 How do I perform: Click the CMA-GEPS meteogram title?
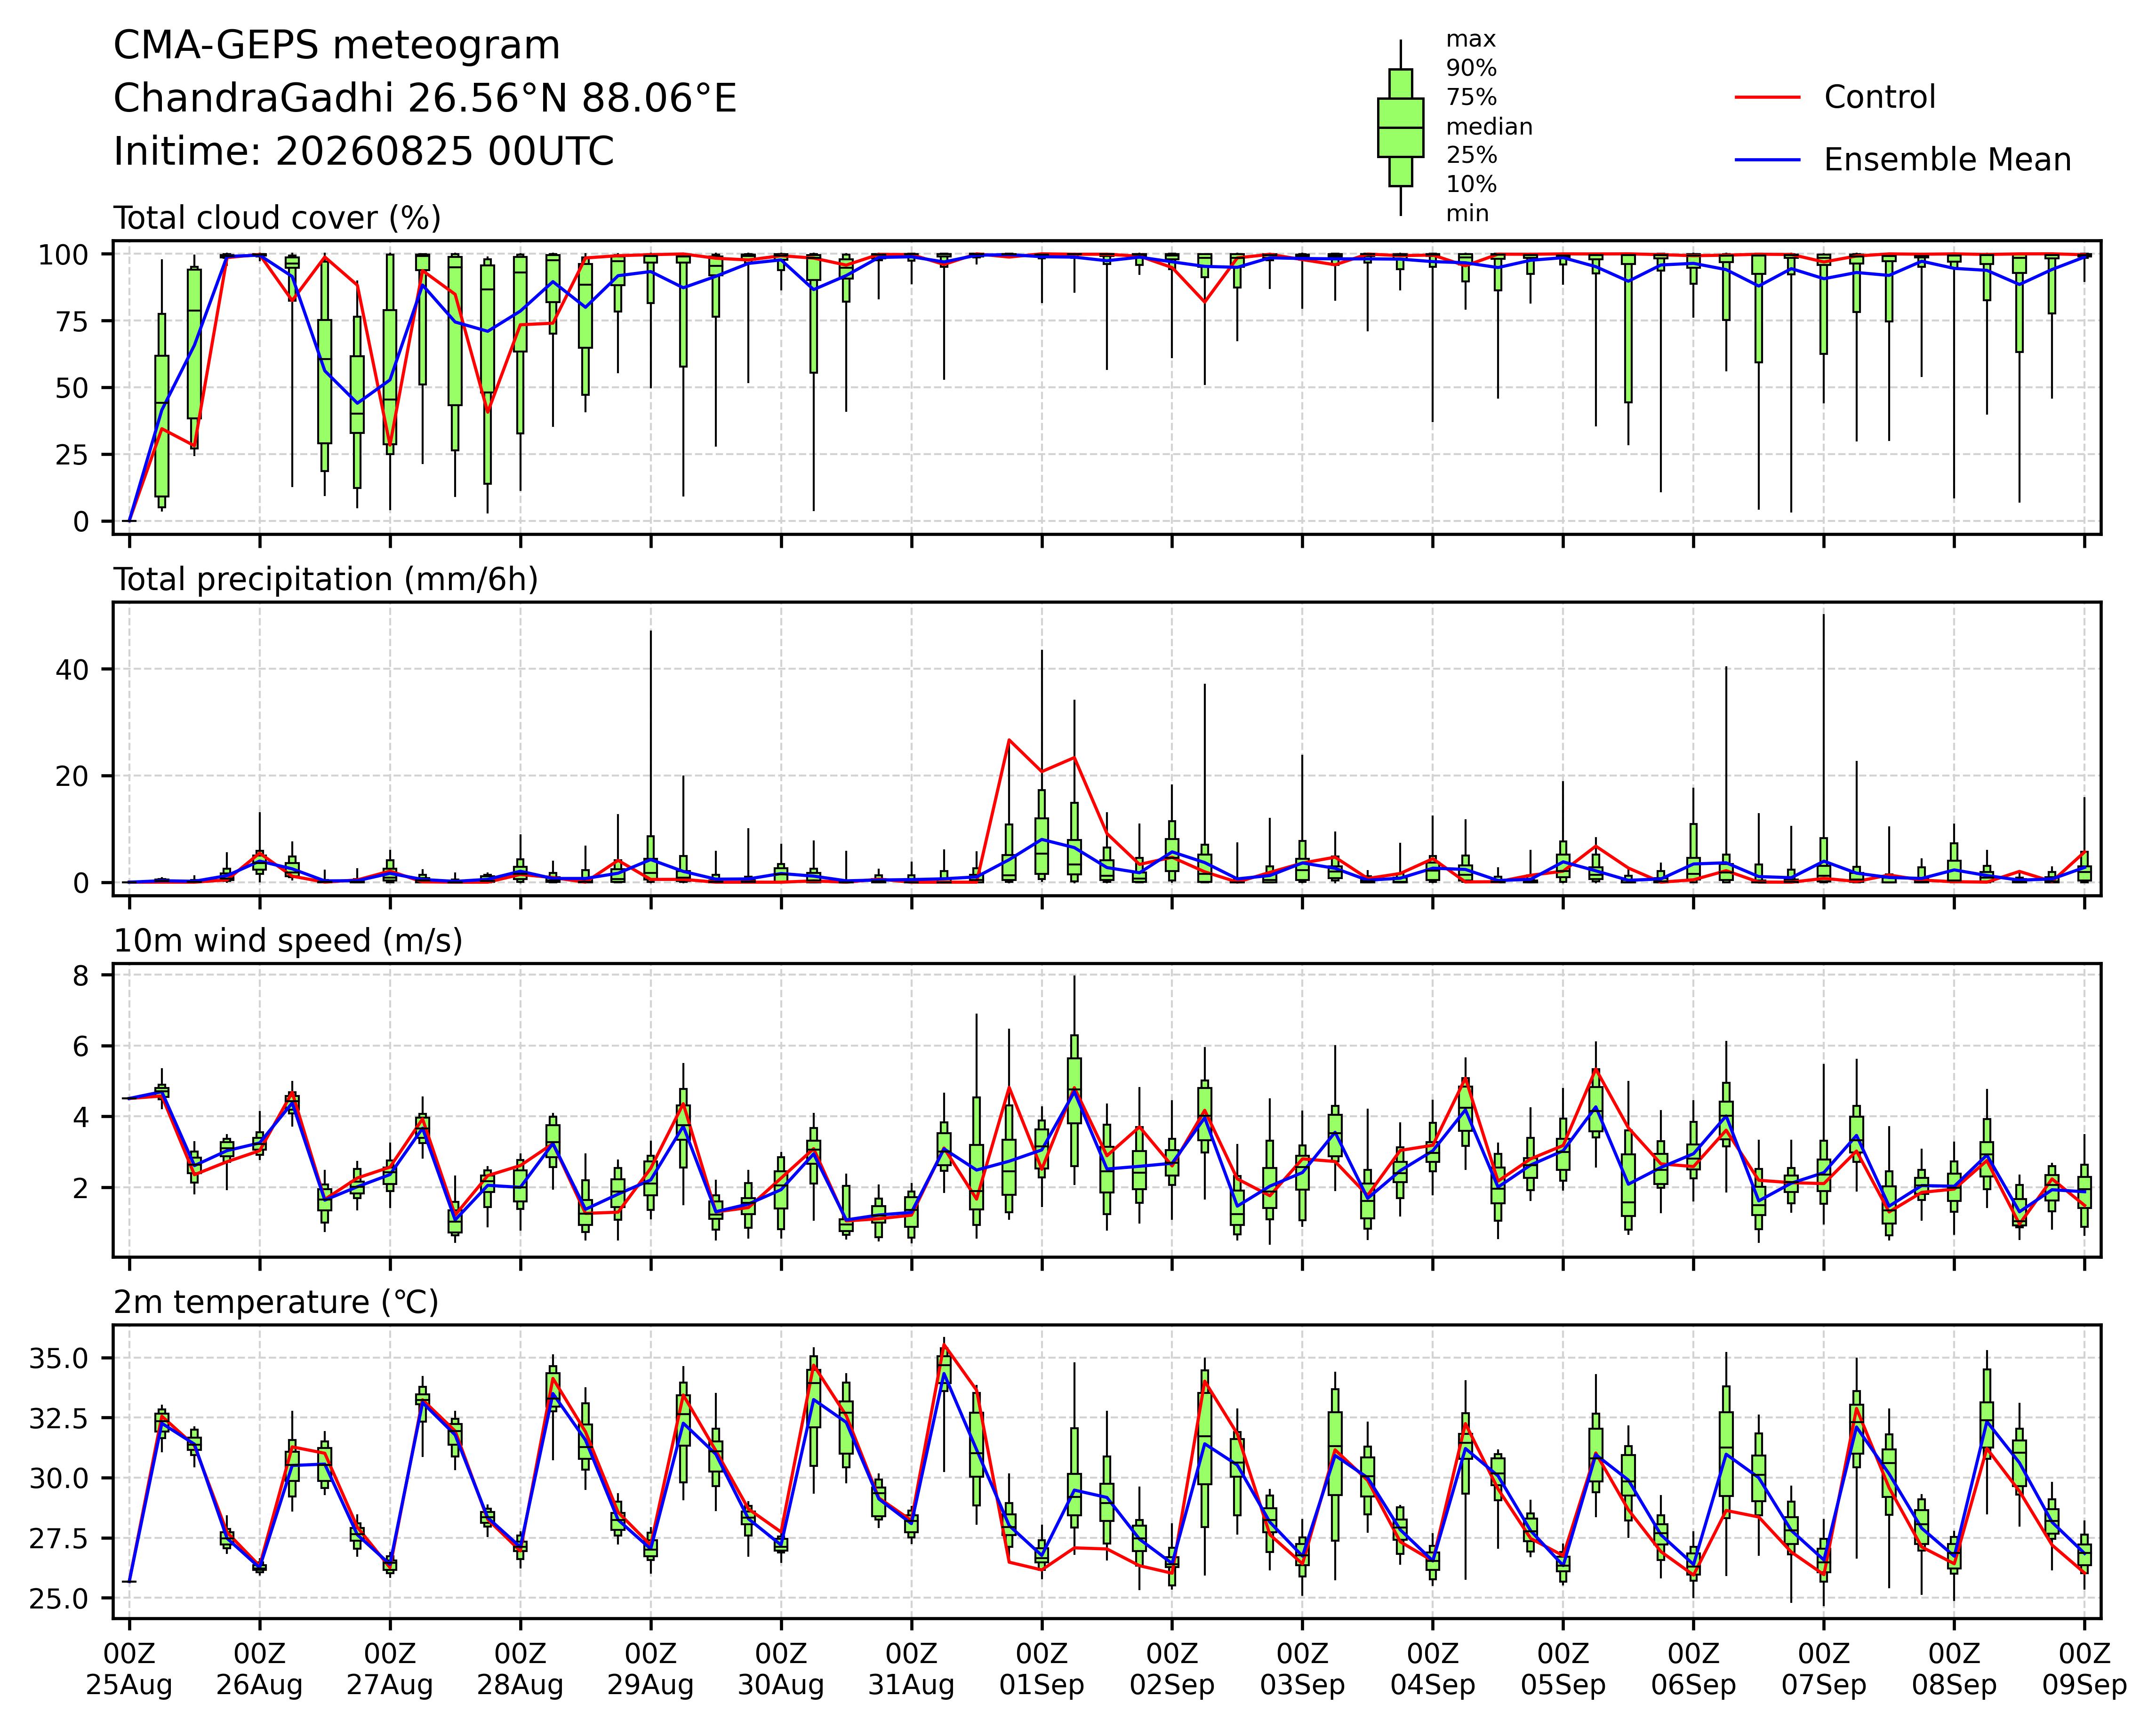pos(337,46)
